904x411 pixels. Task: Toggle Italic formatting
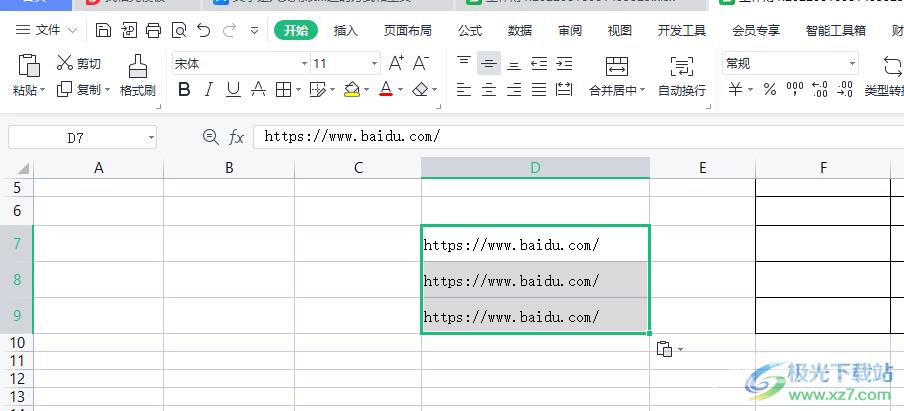click(x=209, y=89)
